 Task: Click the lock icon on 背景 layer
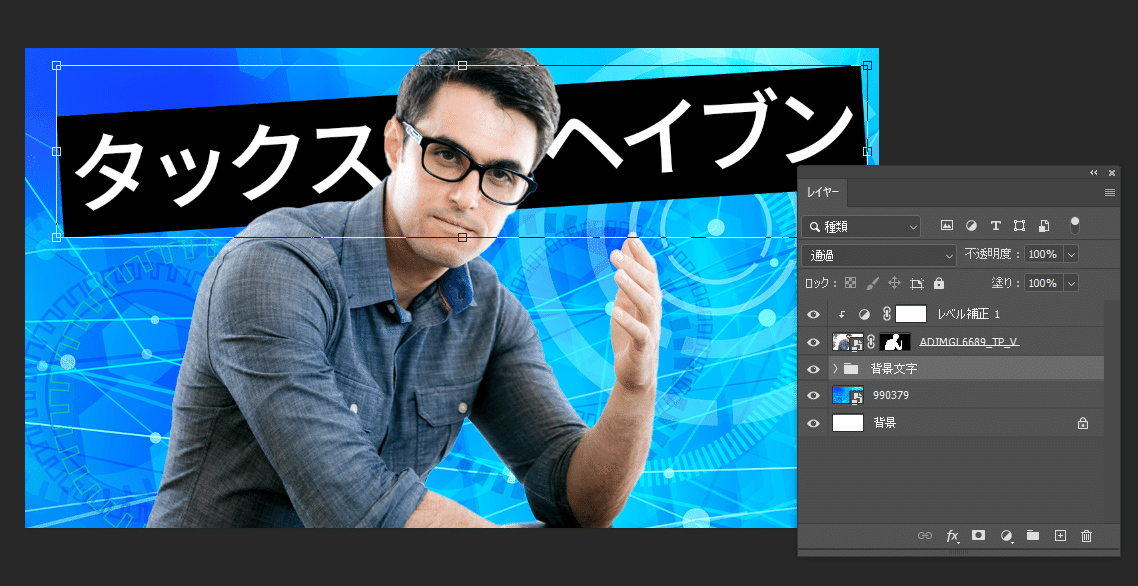tap(1083, 423)
